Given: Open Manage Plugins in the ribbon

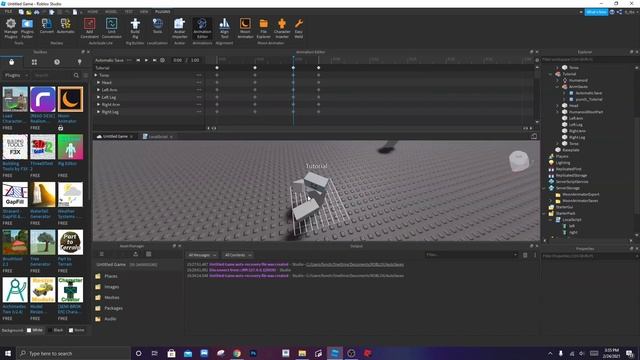Looking at the screenshot, I should pos(11,28).
